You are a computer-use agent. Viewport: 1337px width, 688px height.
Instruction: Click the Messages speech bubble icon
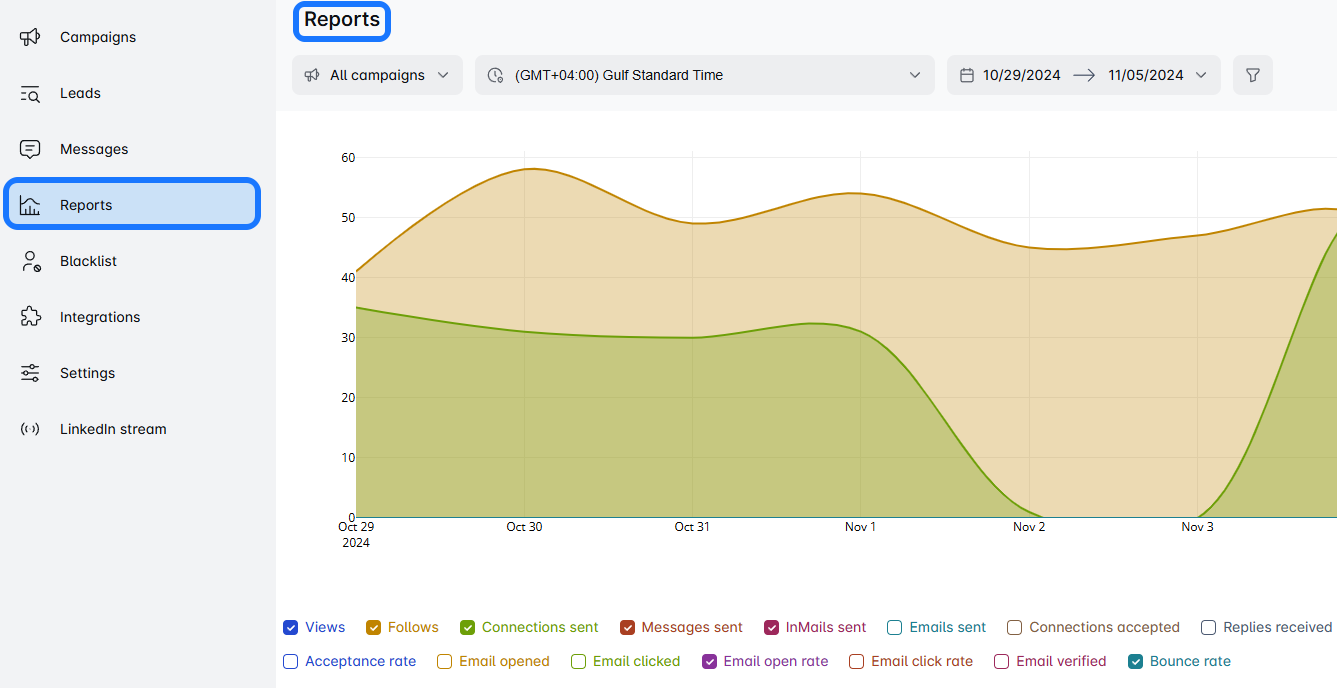(x=30, y=150)
